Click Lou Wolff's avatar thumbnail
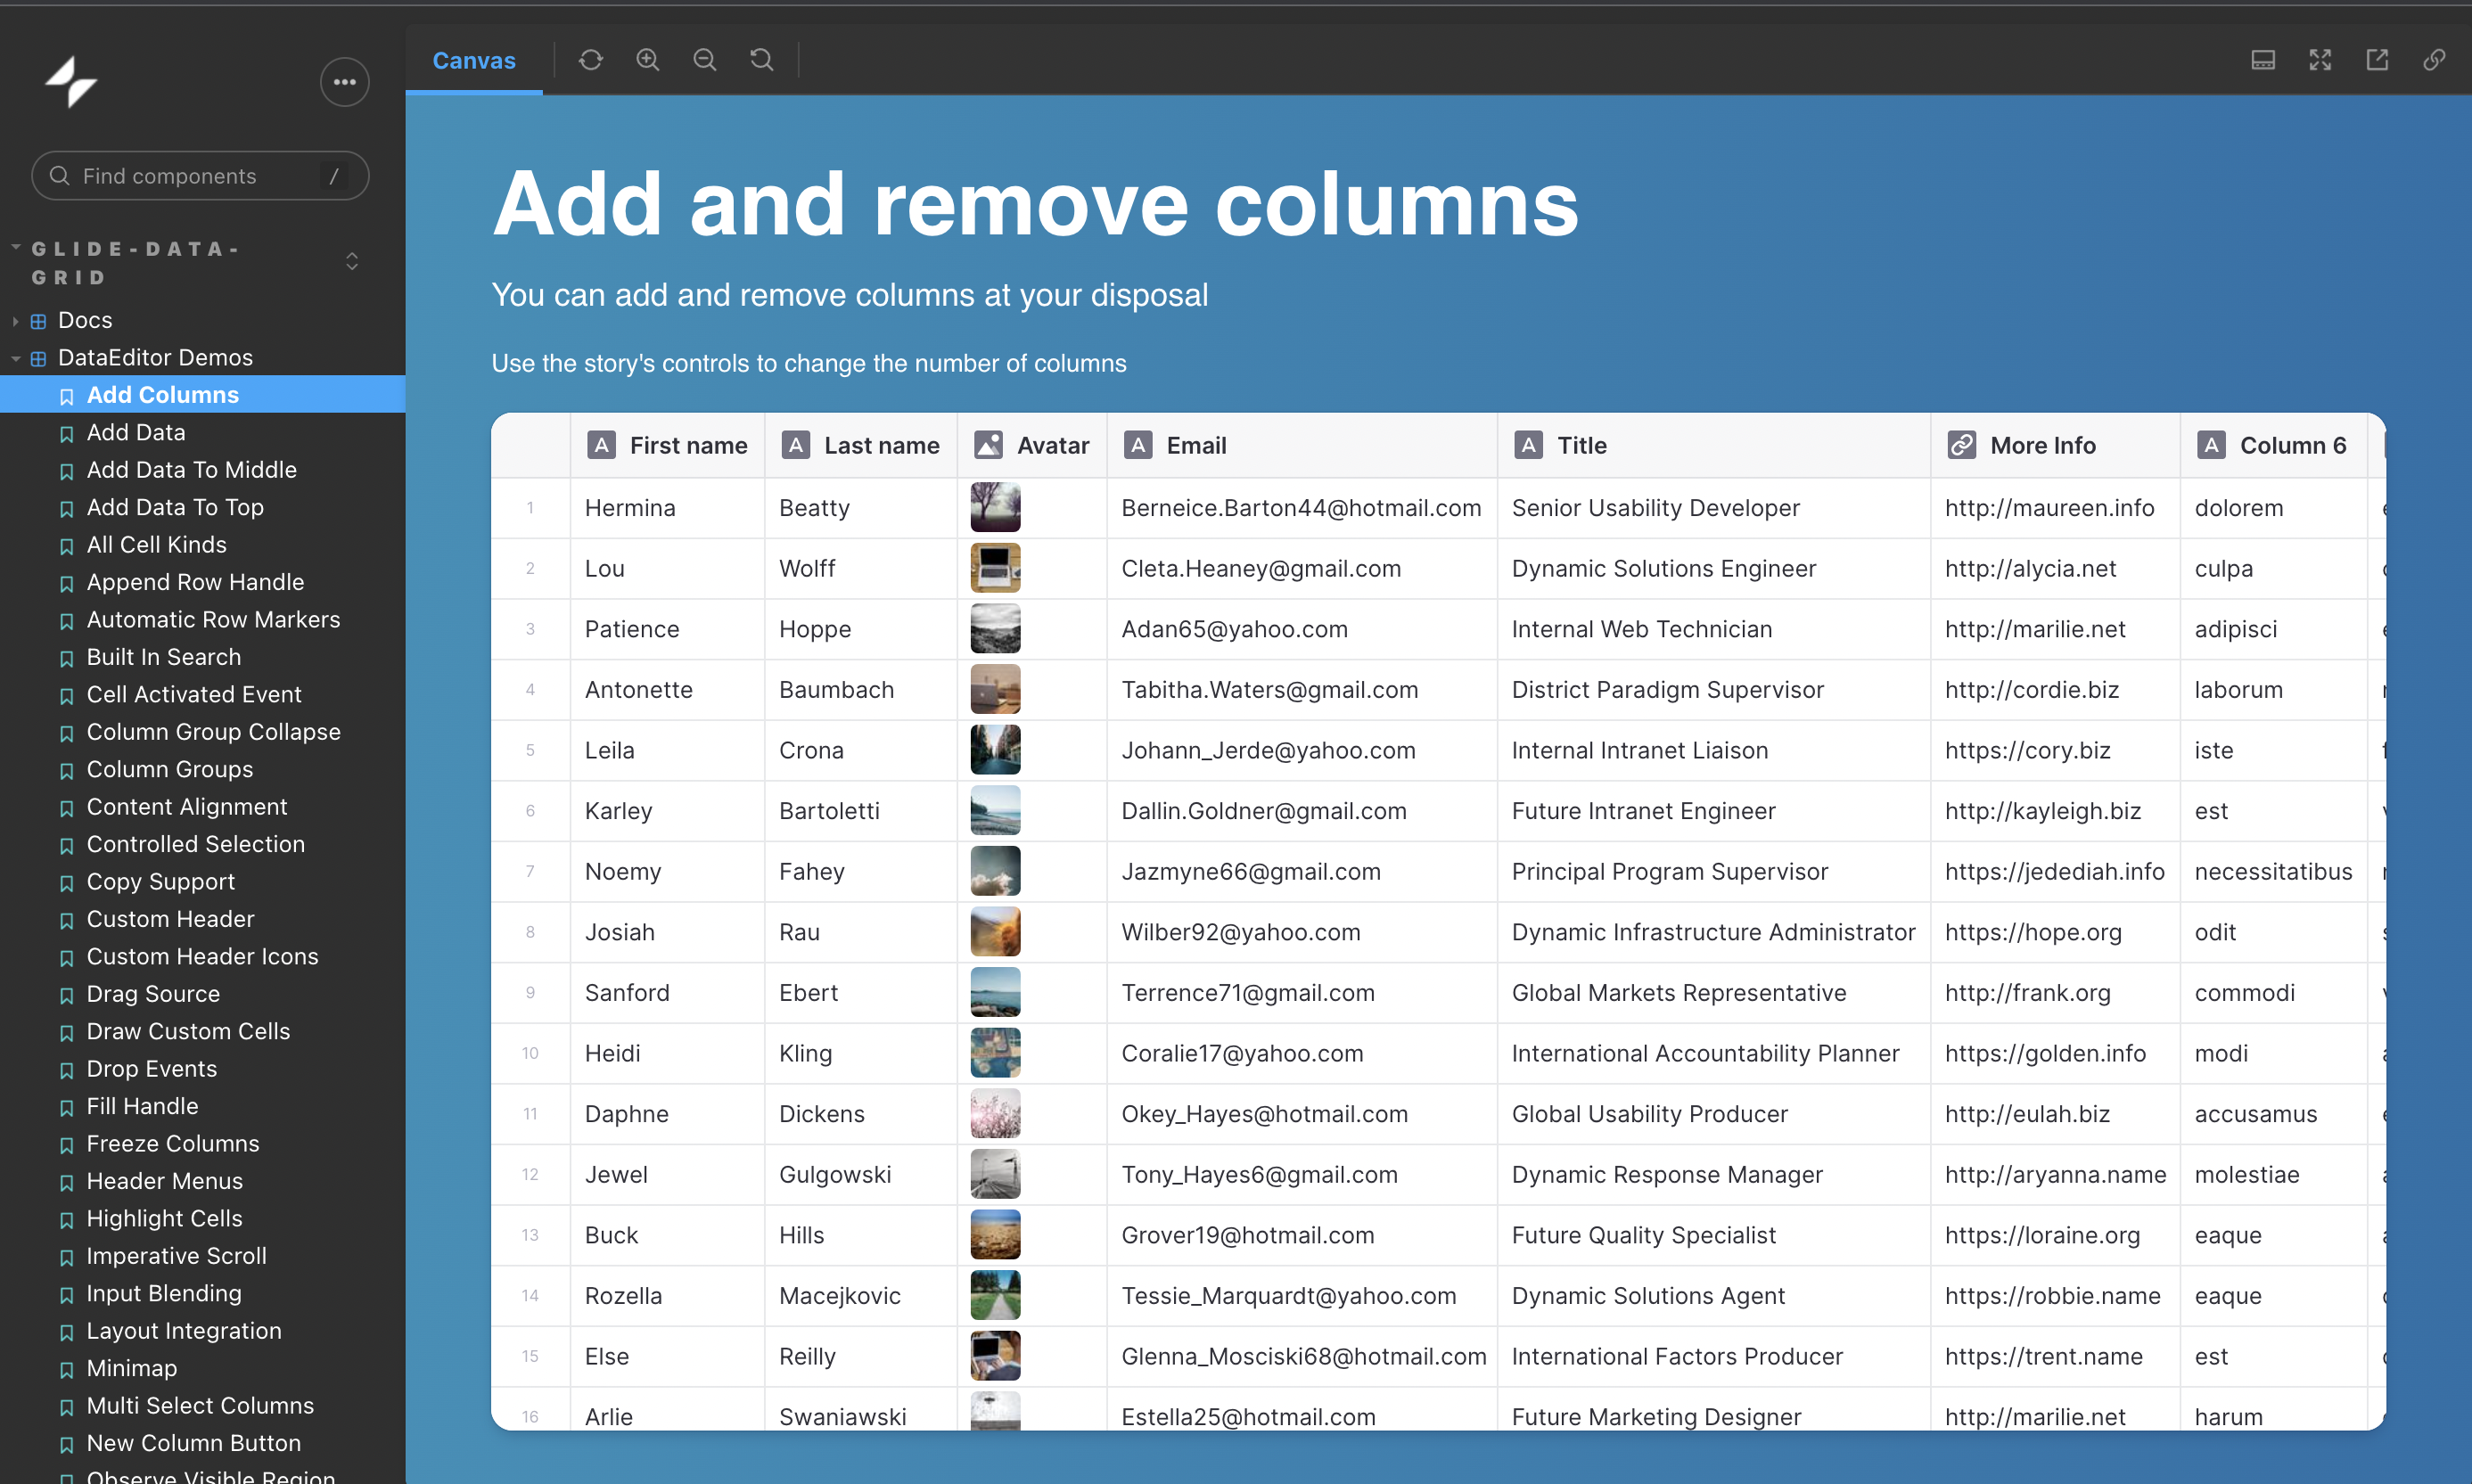Viewport: 2472px width, 1484px height. coord(995,568)
